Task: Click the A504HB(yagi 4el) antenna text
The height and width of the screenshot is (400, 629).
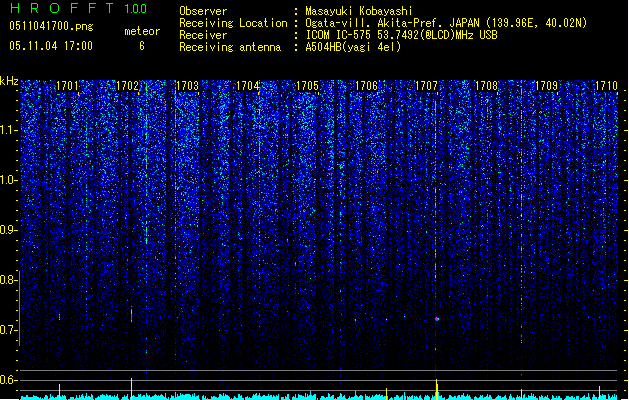Action: (353, 47)
